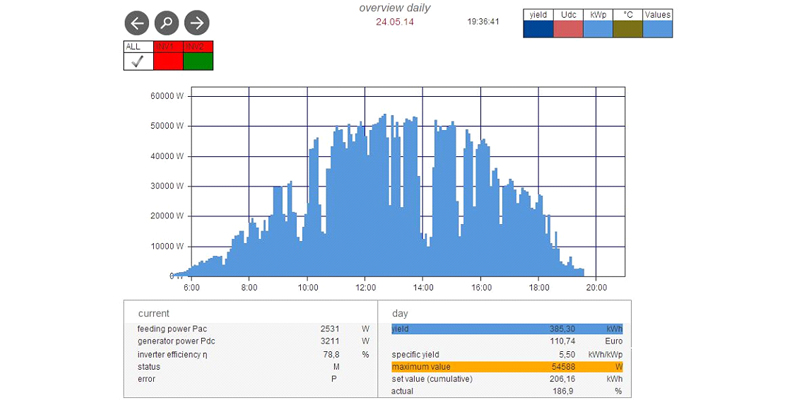Viewport: 800px width, 400px height.
Task: Select the Udc legend label
Action: pyautogui.click(x=568, y=15)
